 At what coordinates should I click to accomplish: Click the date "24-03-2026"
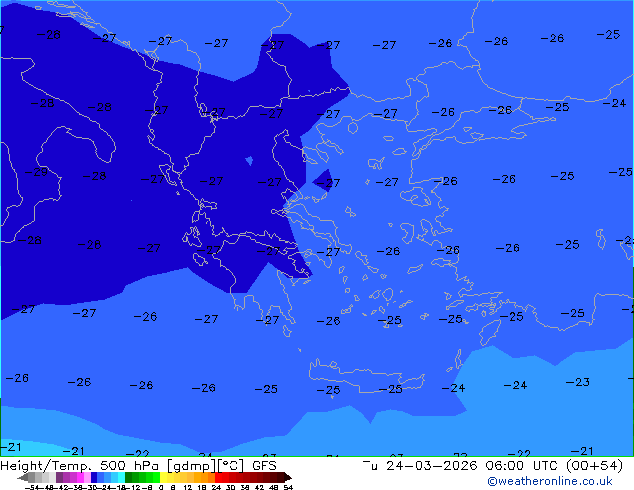(x=431, y=466)
